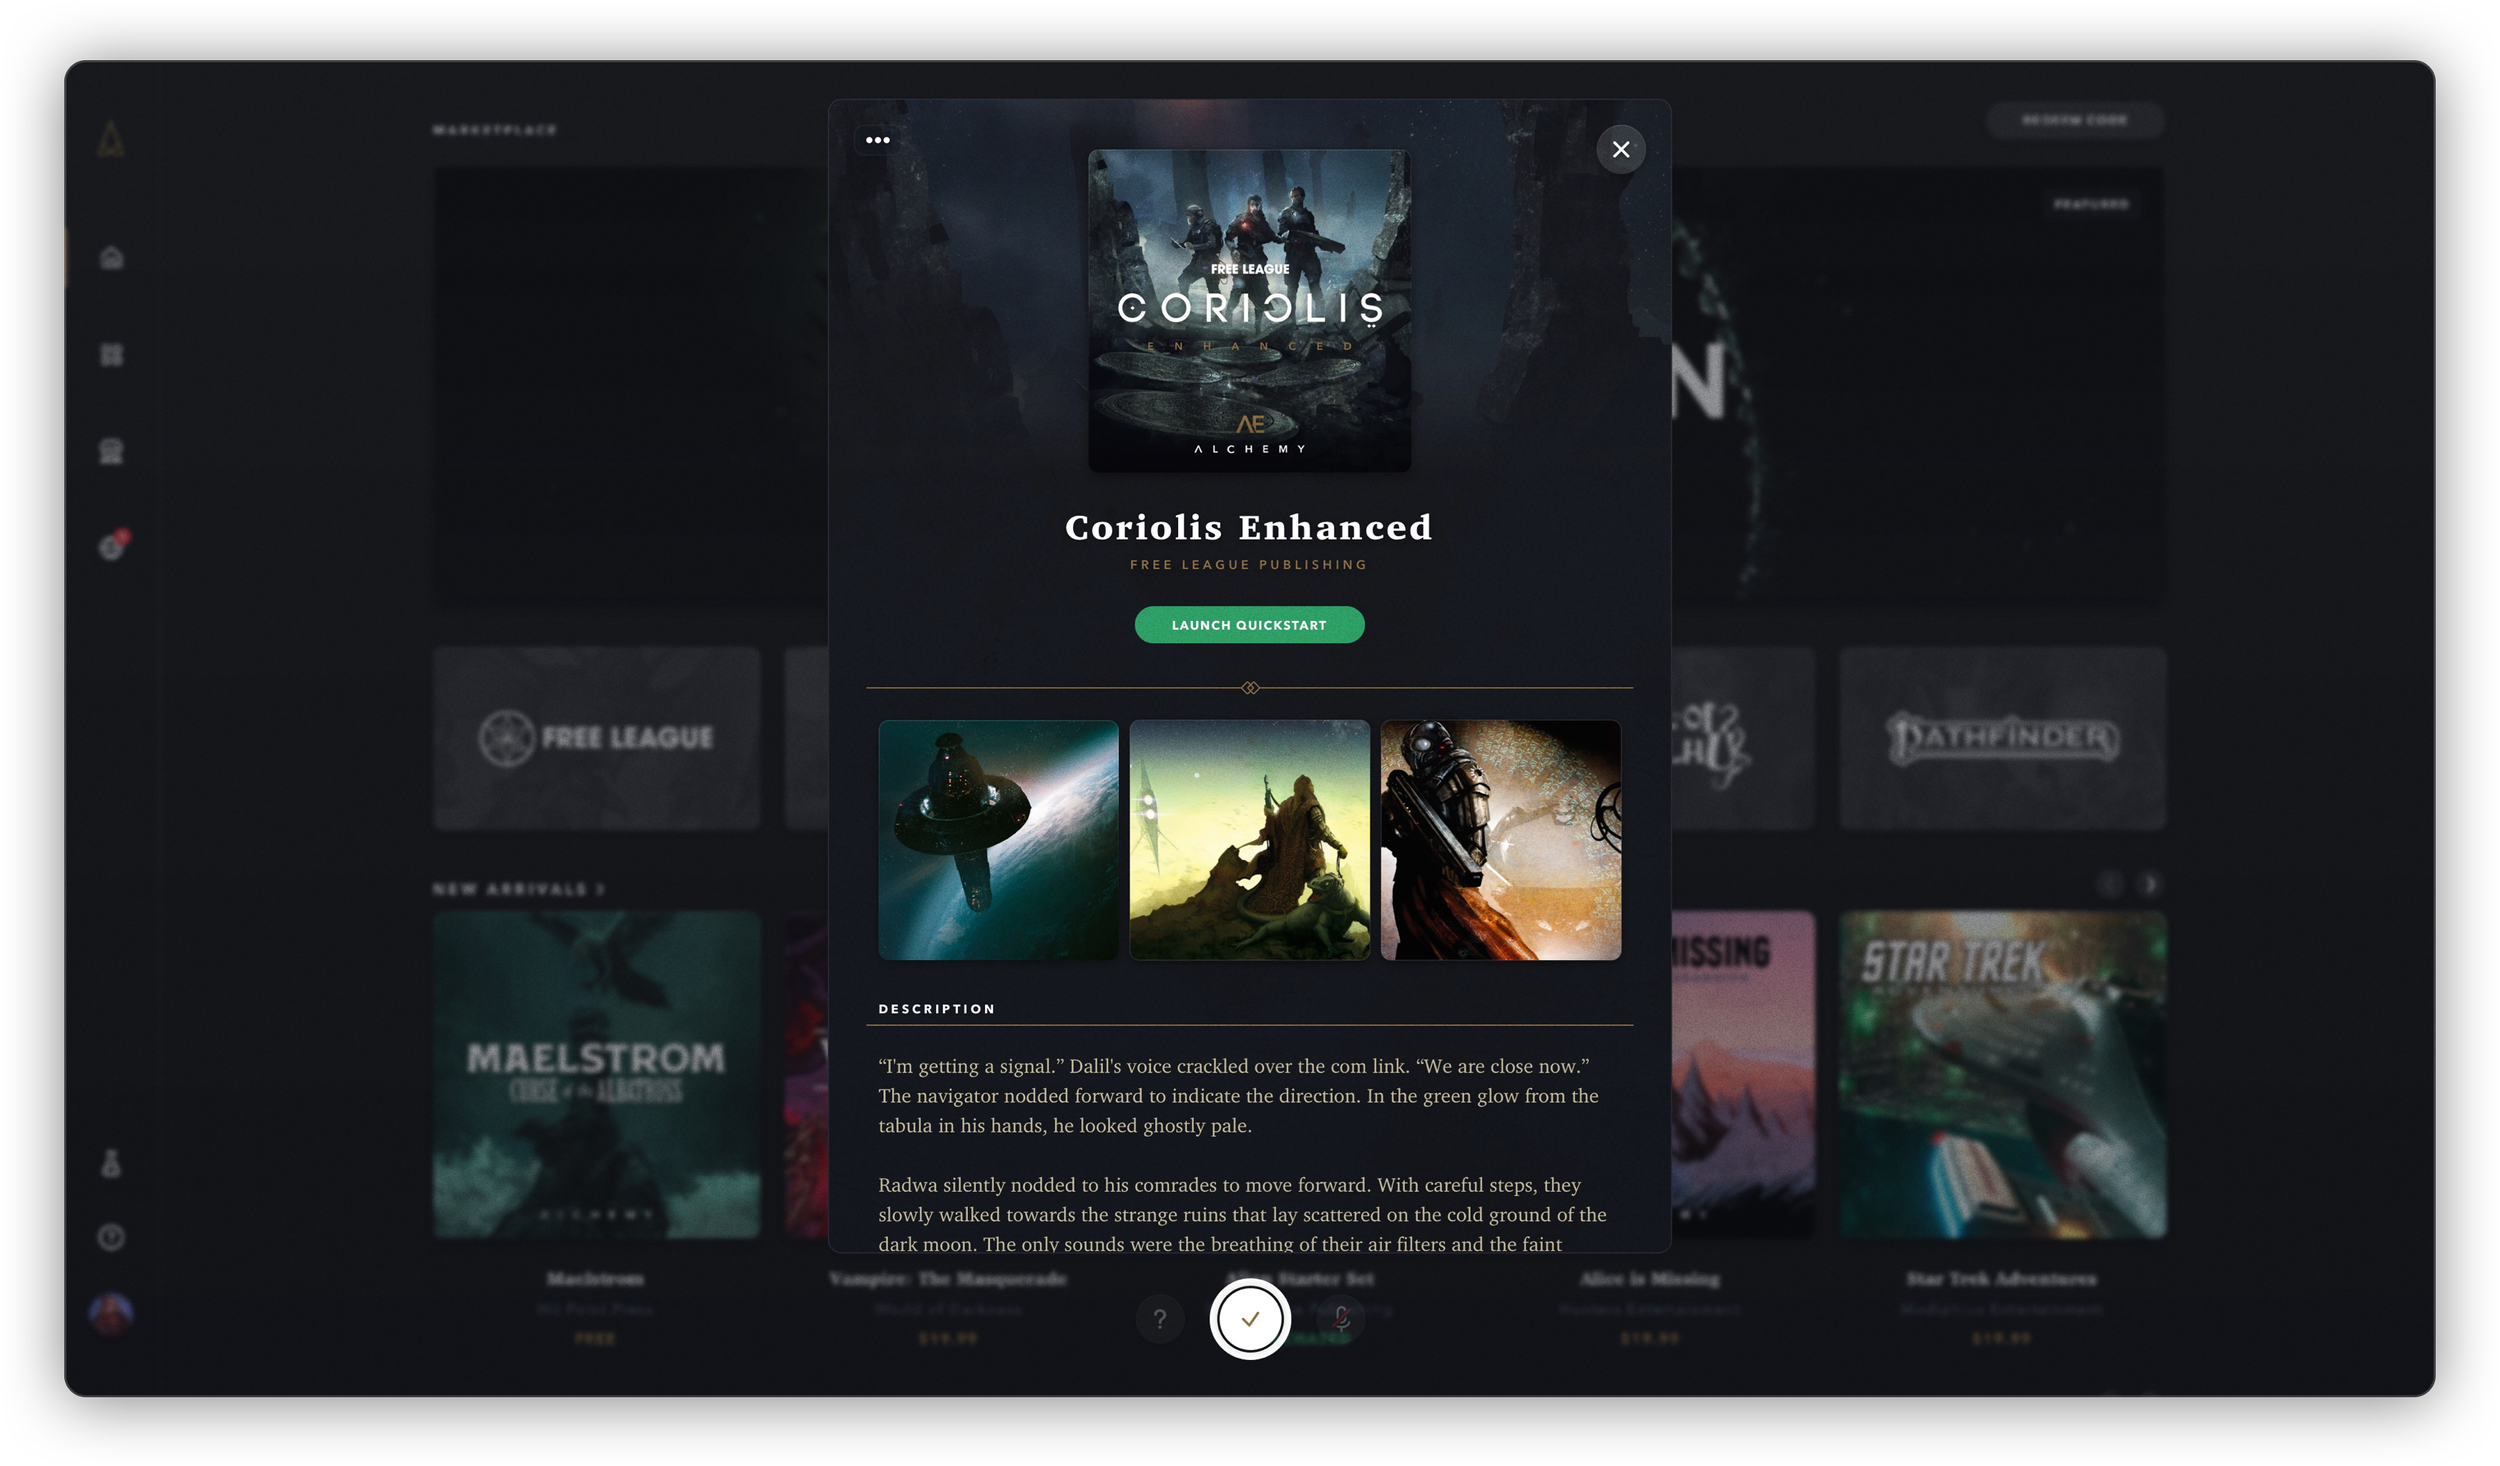Open the armored soldier artwork thumbnail
Screen dimensions: 2500x1466
[x=1500, y=840]
